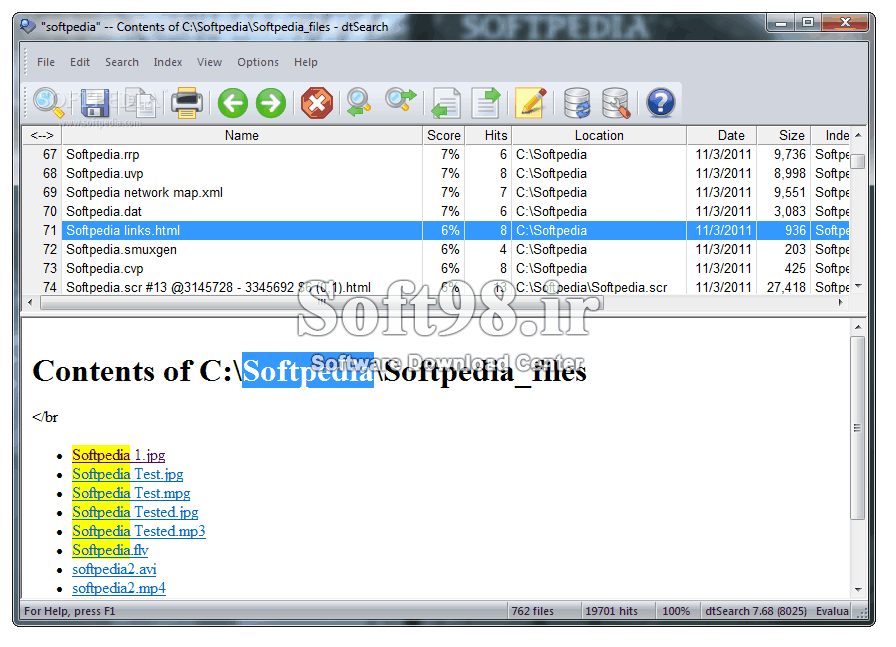Open the document editor with the pencil icon
Screen dimensions: 896x647
pos(530,103)
